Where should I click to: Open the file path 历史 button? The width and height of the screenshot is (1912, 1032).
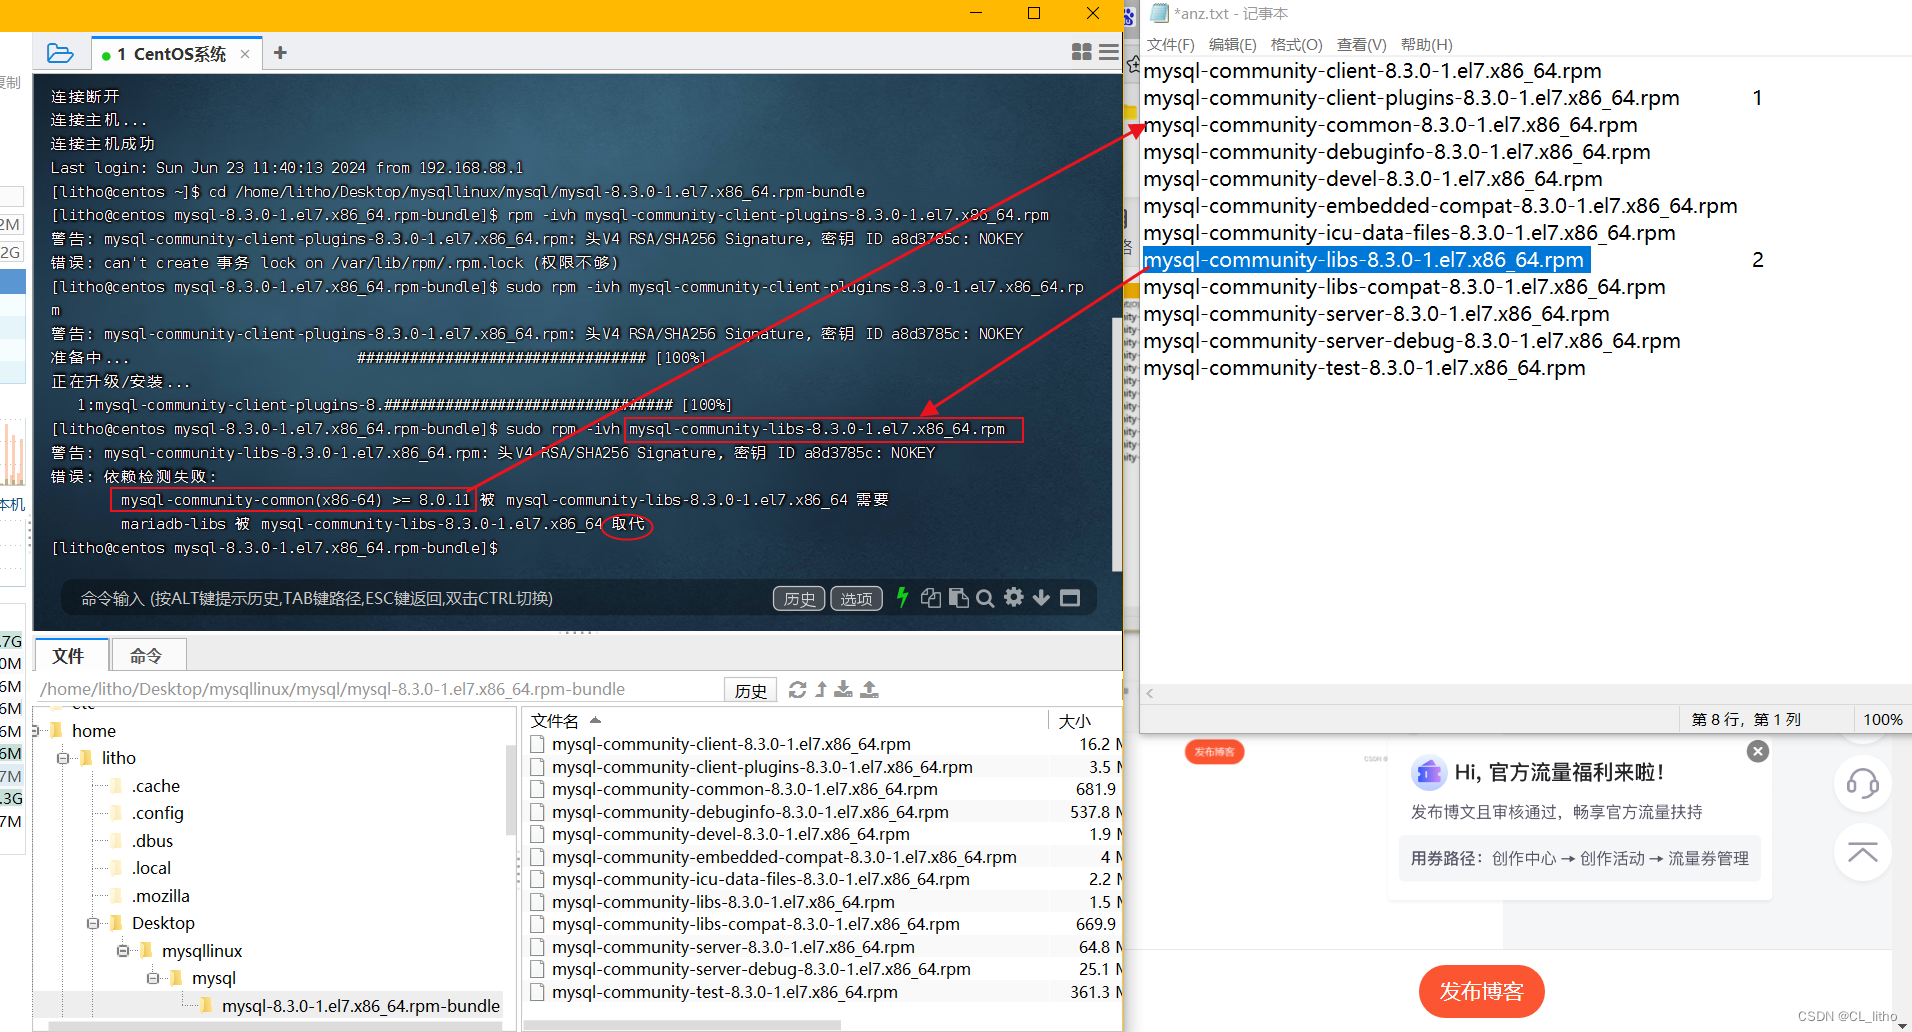point(750,690)
